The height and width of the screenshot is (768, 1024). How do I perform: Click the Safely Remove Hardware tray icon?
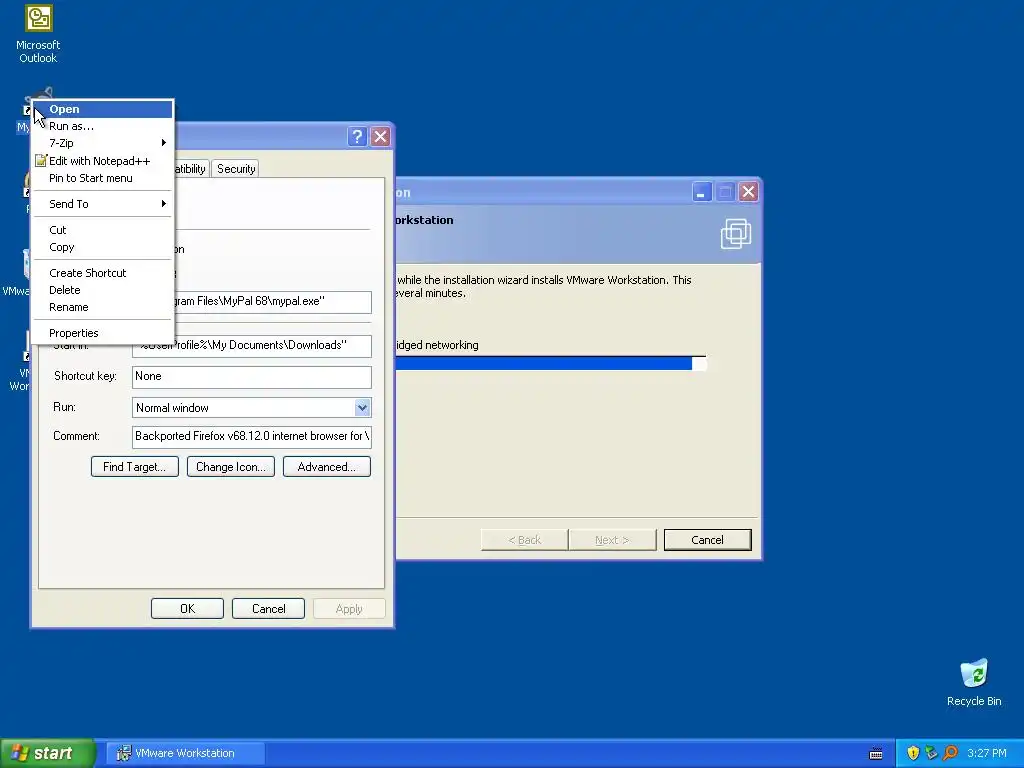931,753
